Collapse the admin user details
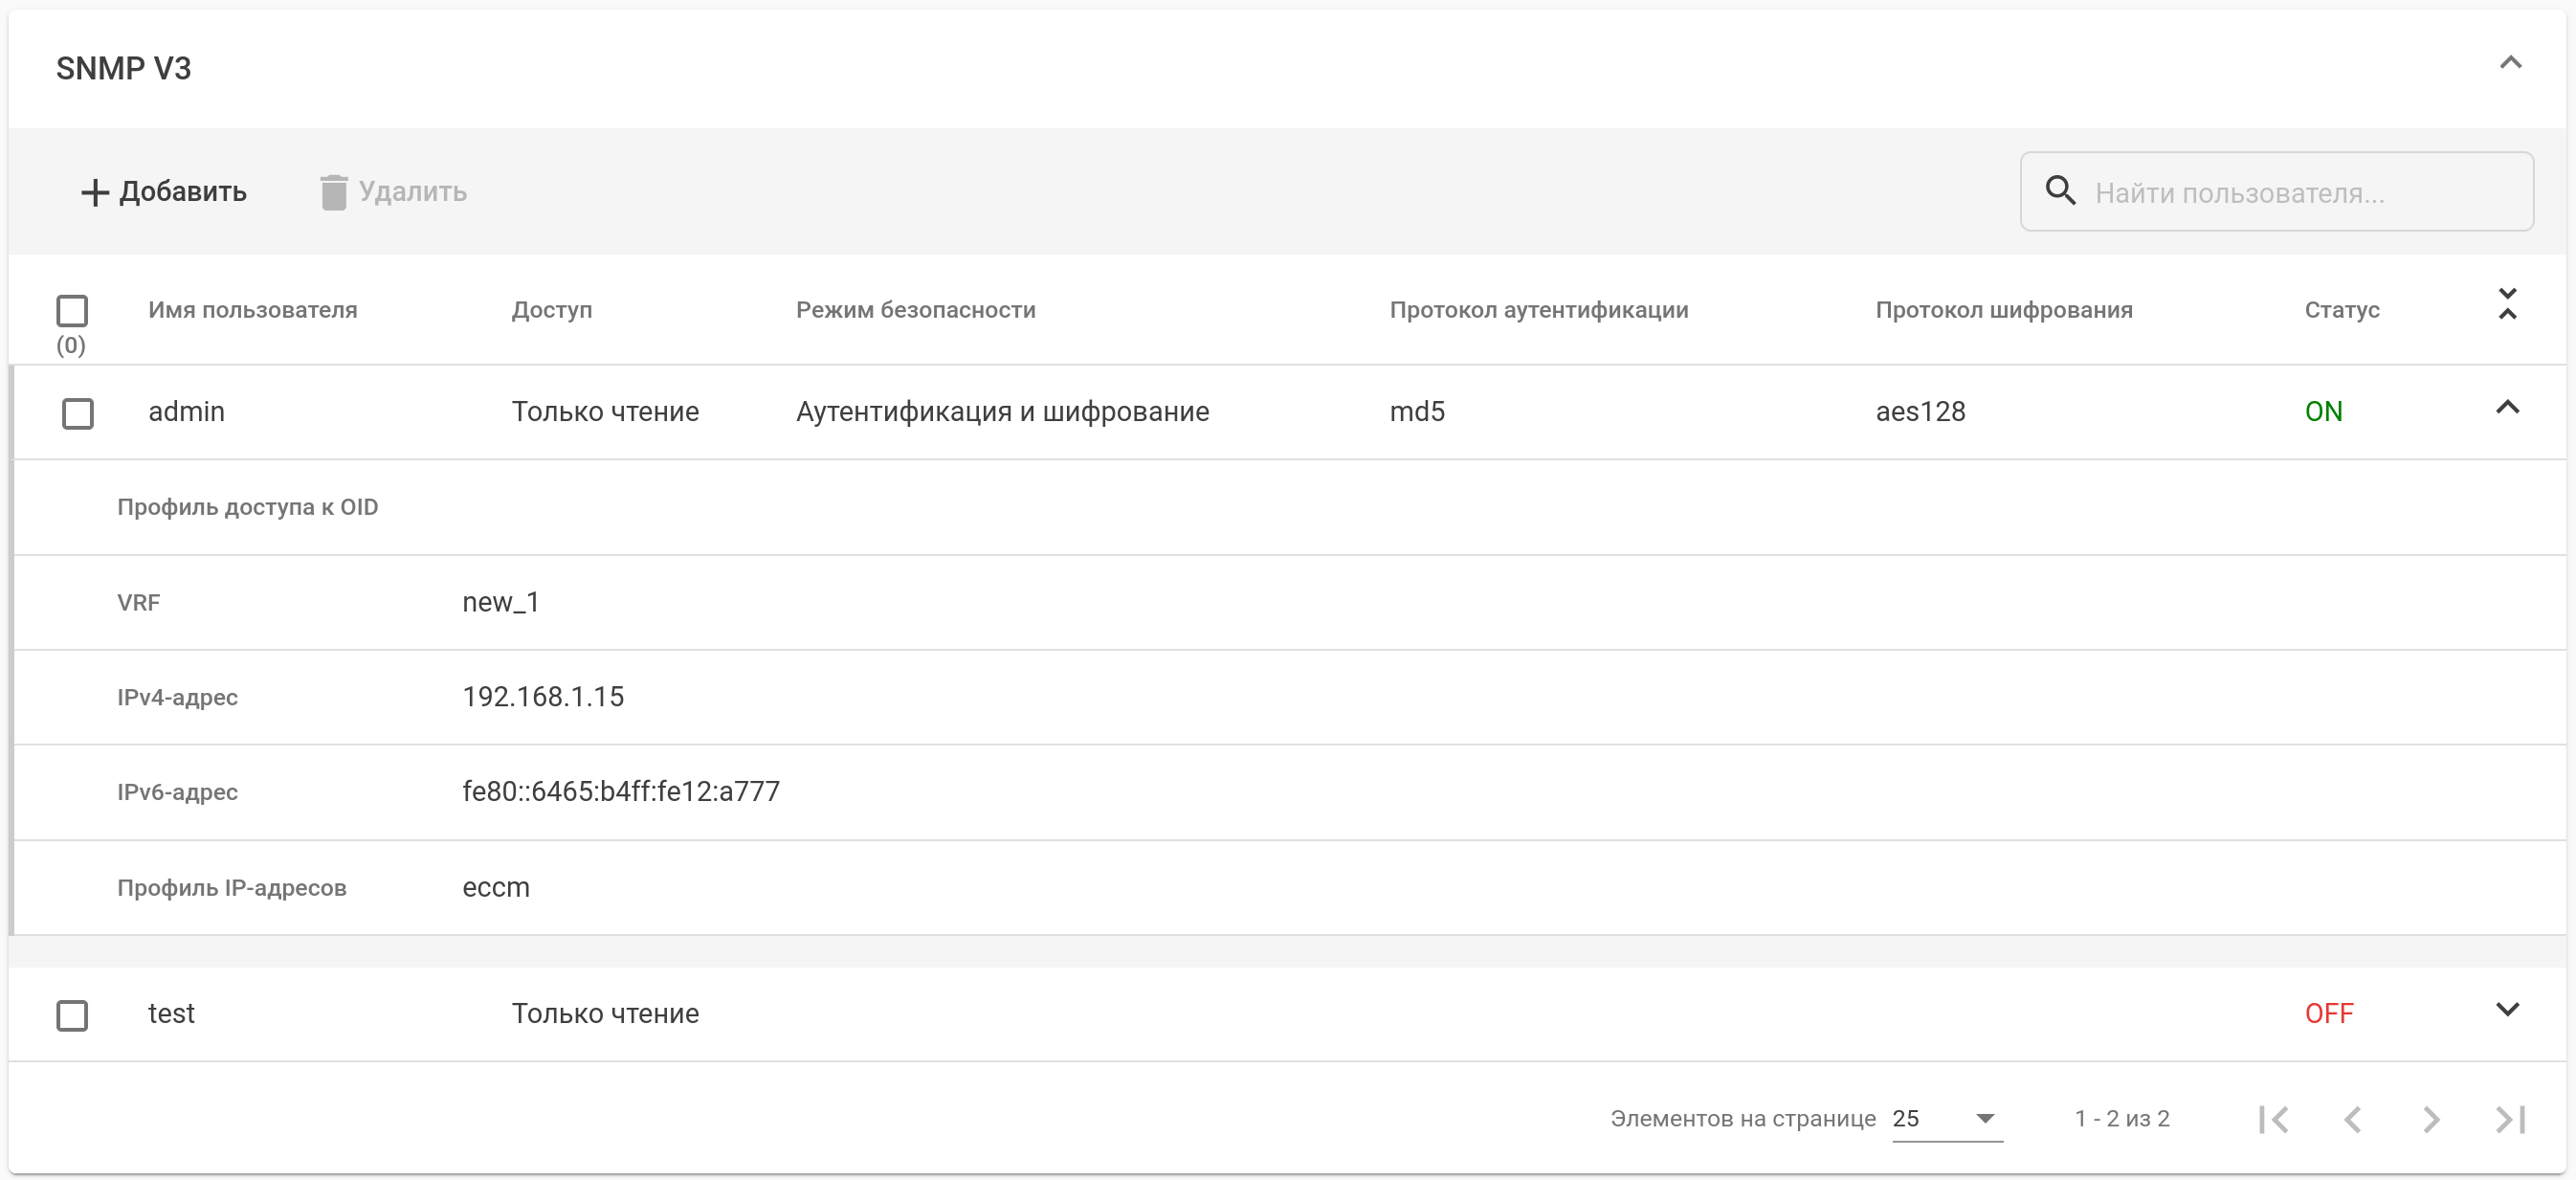 click(x=2507, y=407)
